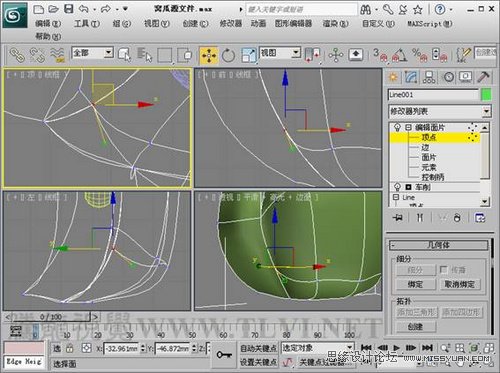Toggle the 3D Snaps button

pos(380,55)
